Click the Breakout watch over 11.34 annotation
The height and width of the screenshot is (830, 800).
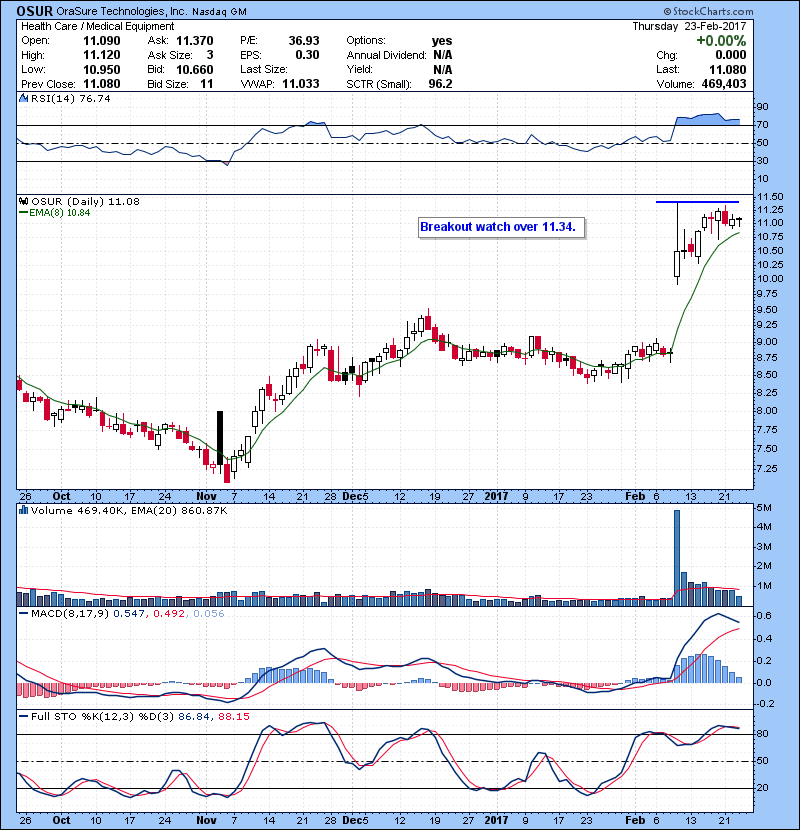(x=501, y=227)
